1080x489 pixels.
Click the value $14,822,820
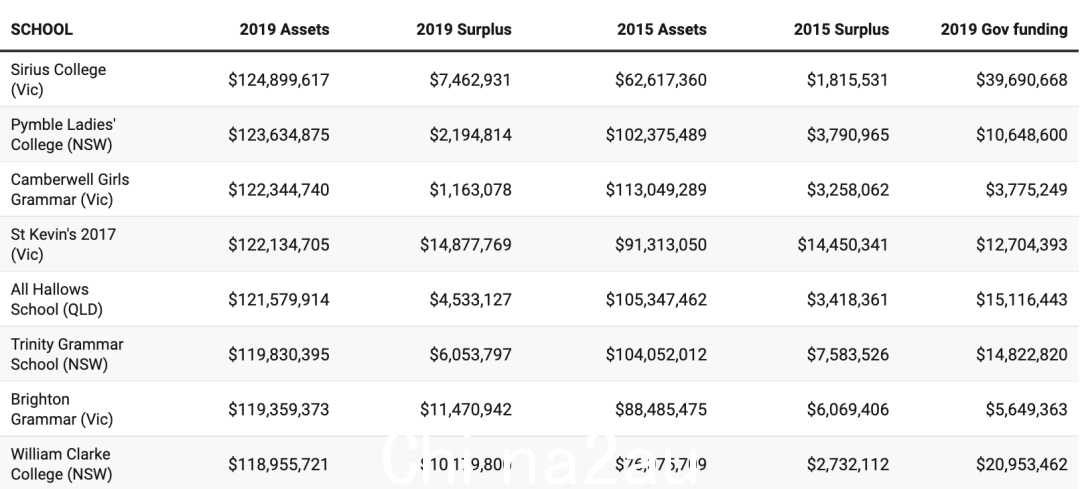pos(1022,355)
